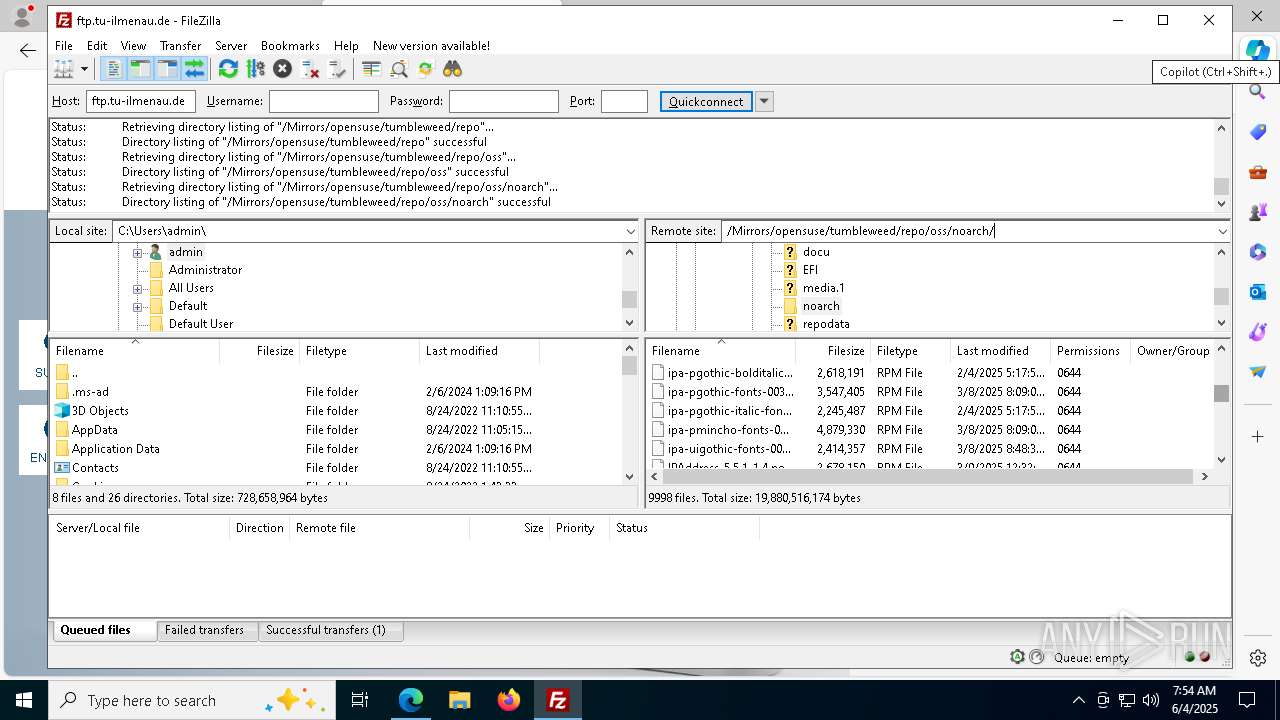Open Microsoft Edge from the taskbar

(x=411, y=700)
